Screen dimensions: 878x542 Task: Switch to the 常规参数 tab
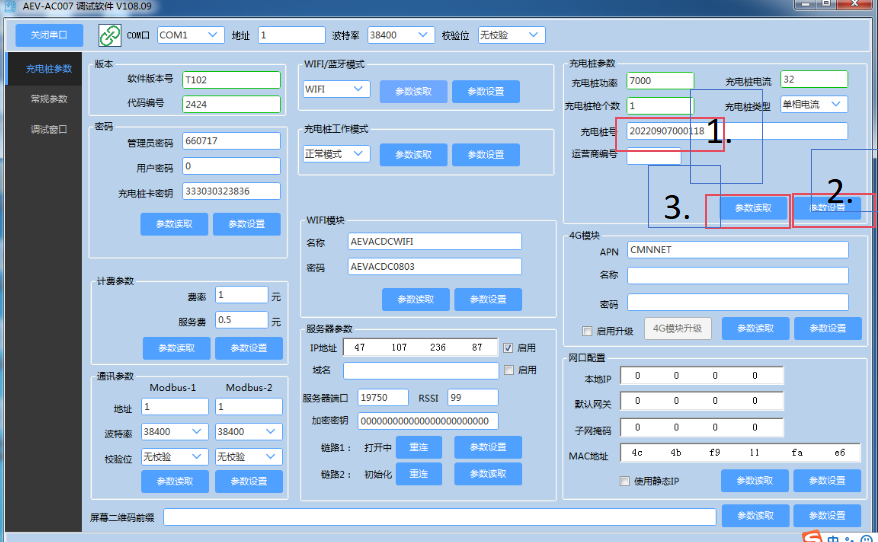pyautogui.click(x=48, y=99)
